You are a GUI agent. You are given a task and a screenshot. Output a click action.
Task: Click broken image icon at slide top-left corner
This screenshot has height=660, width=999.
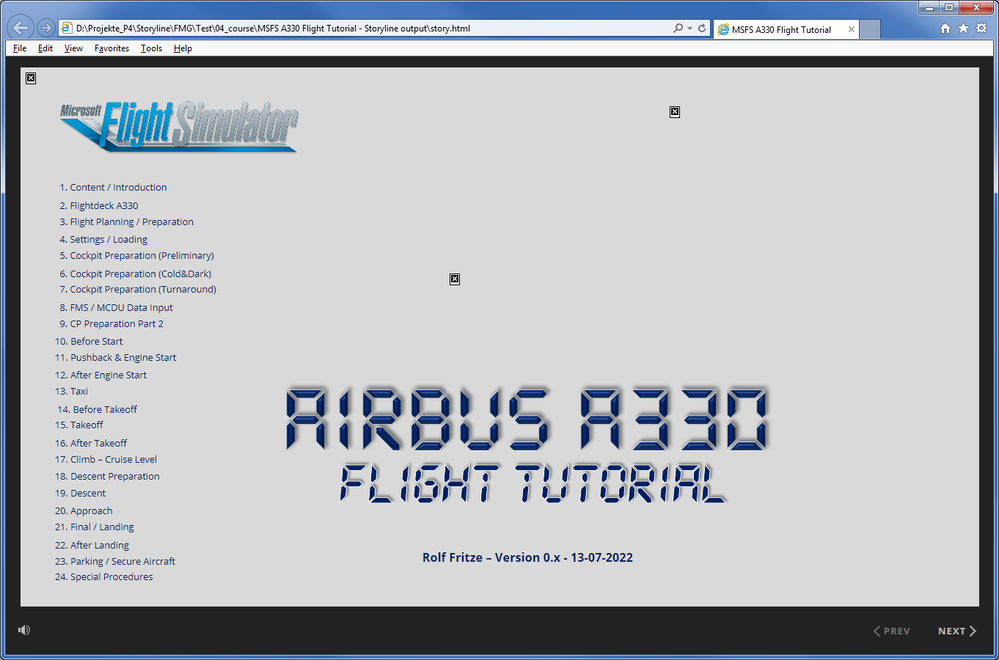[x=31, y=78]
